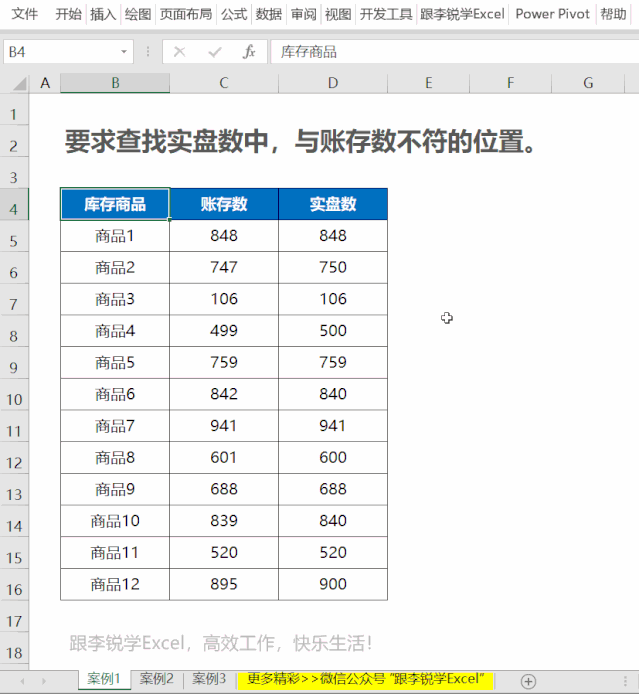The width and height of the screenshot is (639, 694).
Task: Select column G header
Action: pyautogui.click(x=588, y=83)
